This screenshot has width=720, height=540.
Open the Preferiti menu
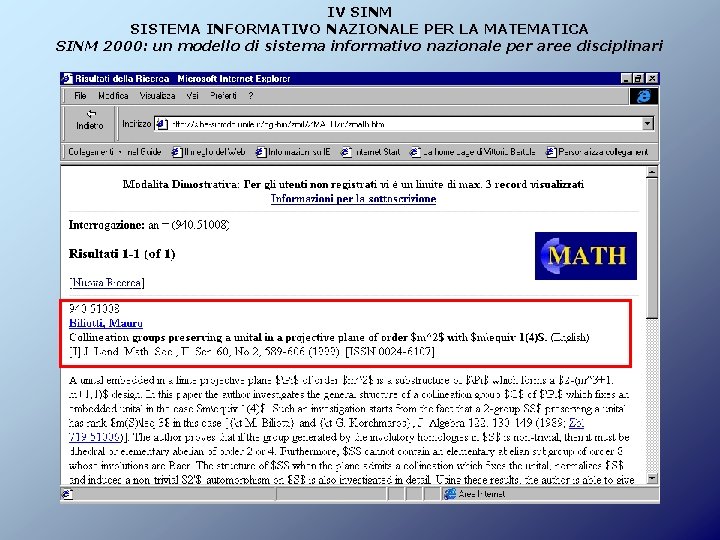pos(223,96)
